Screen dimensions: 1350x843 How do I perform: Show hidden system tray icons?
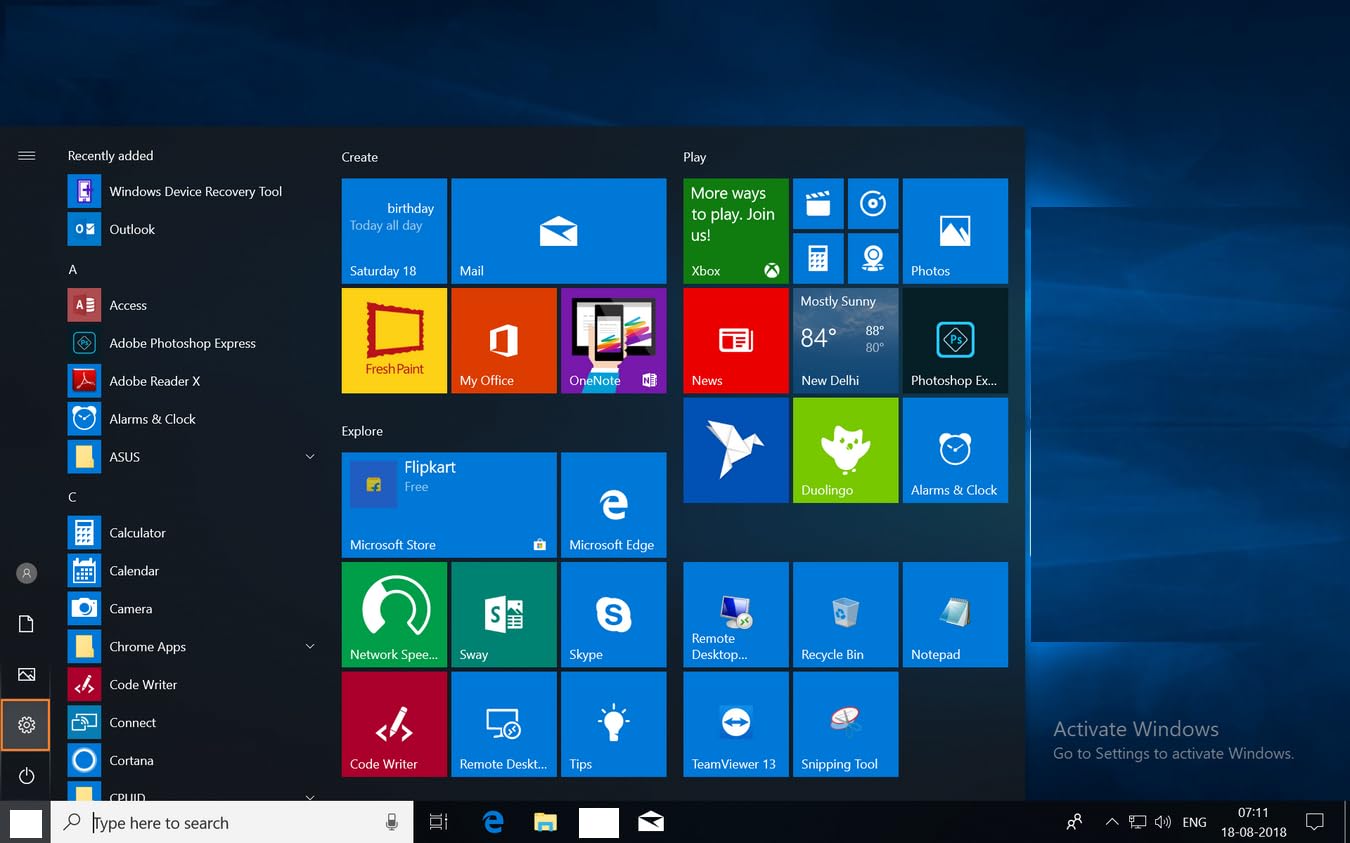[1111, 822]
